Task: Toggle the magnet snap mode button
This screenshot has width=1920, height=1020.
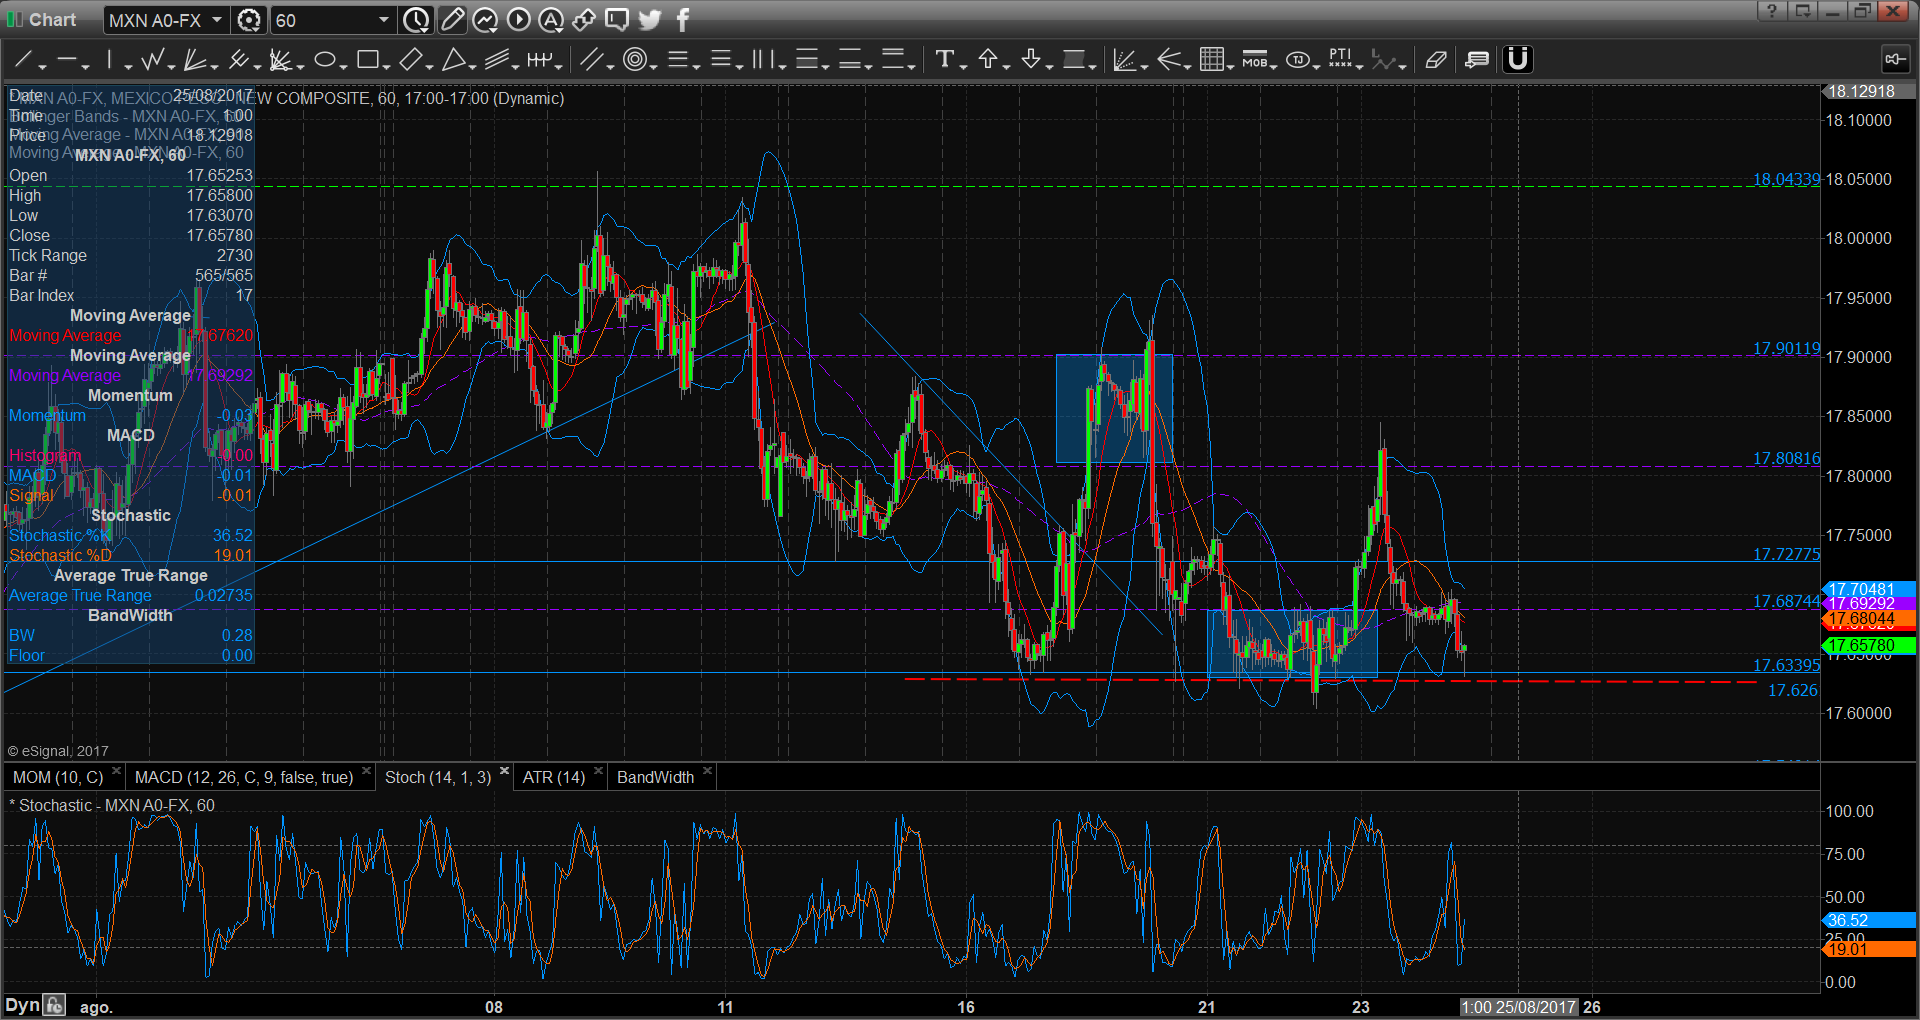Action: pos(1518,60)
